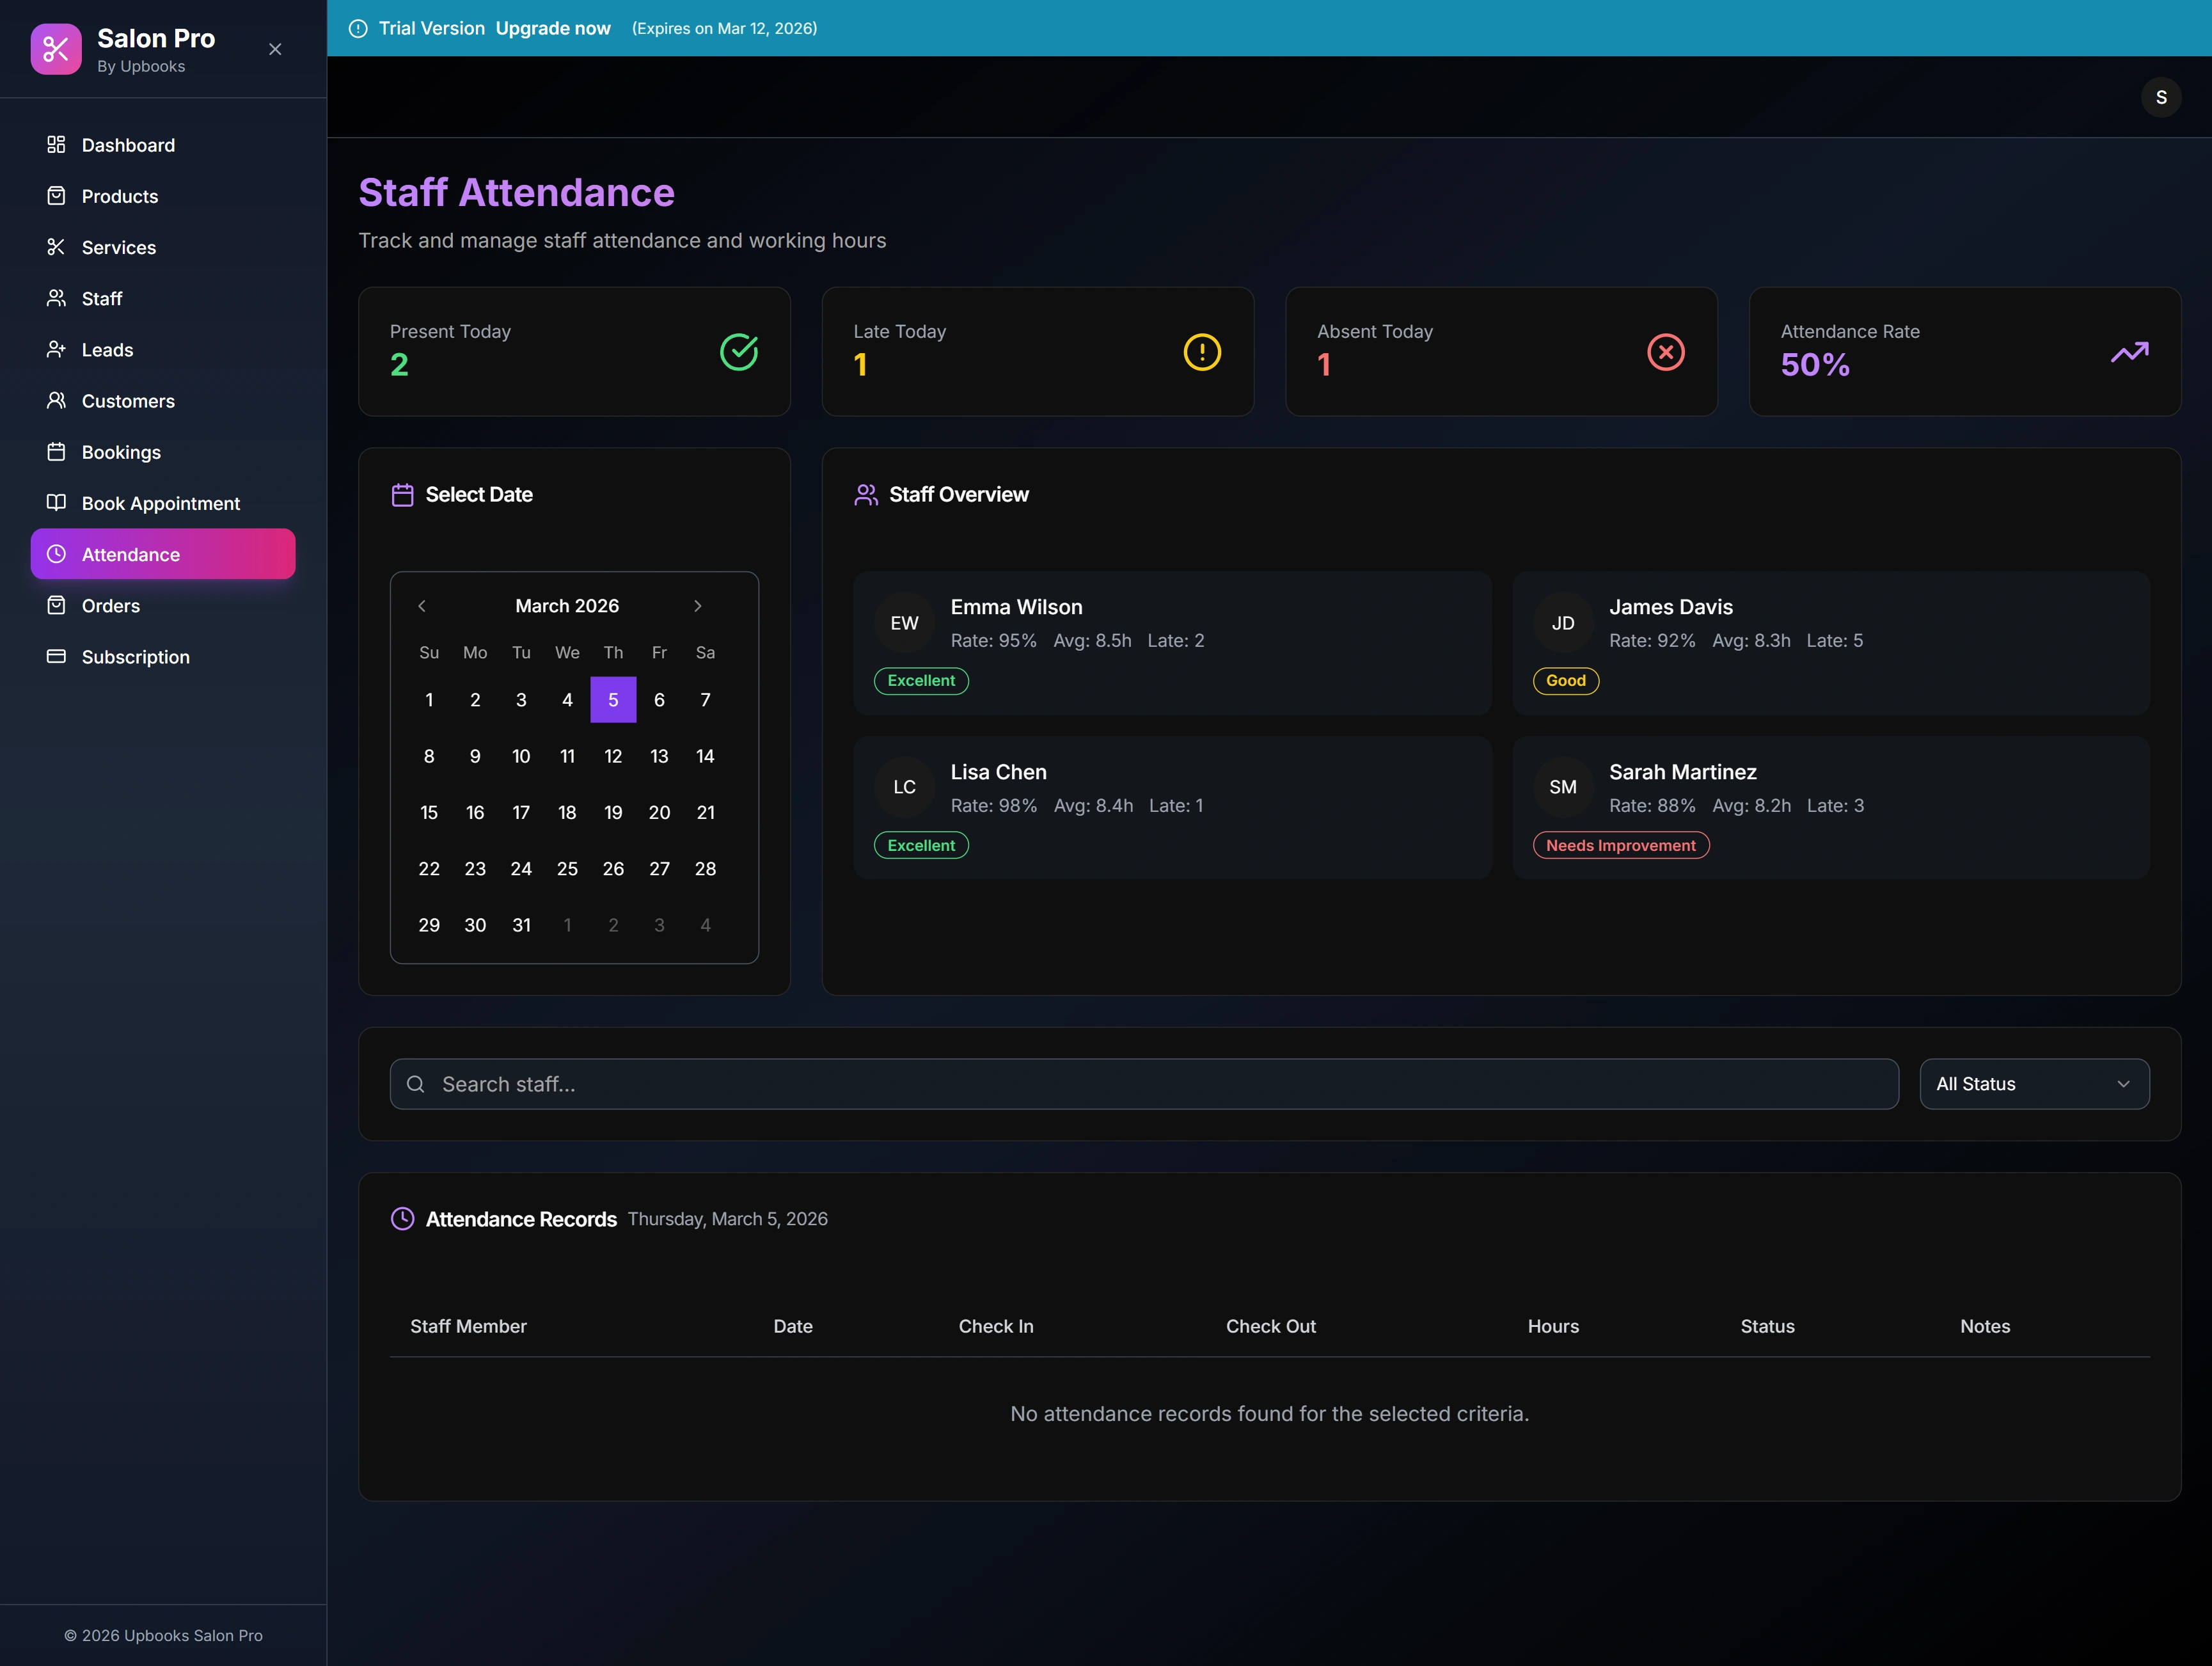
Task: Close the sidebar with the X icon
Action: point(275,49)
